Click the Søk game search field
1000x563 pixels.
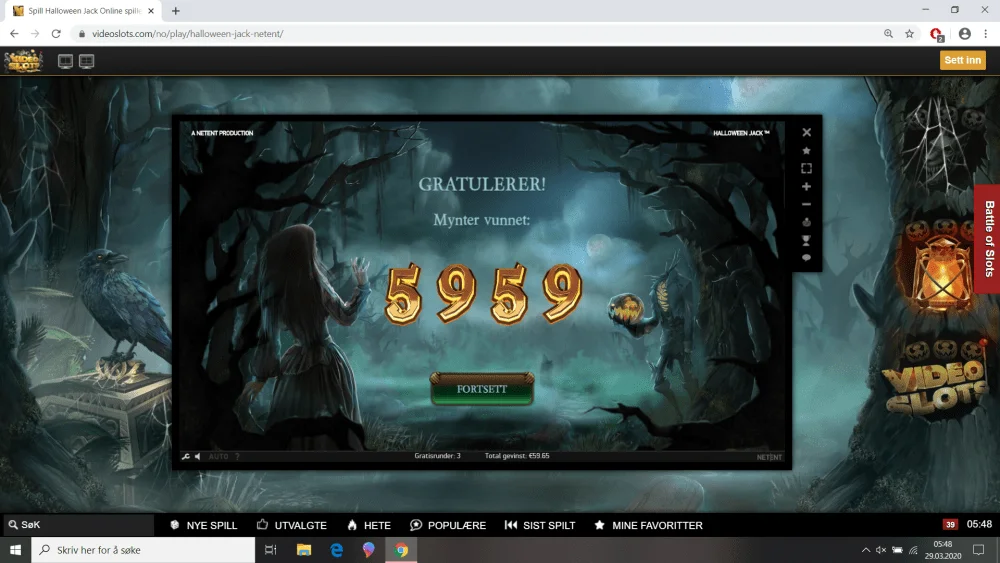click(x=78, y=525)
